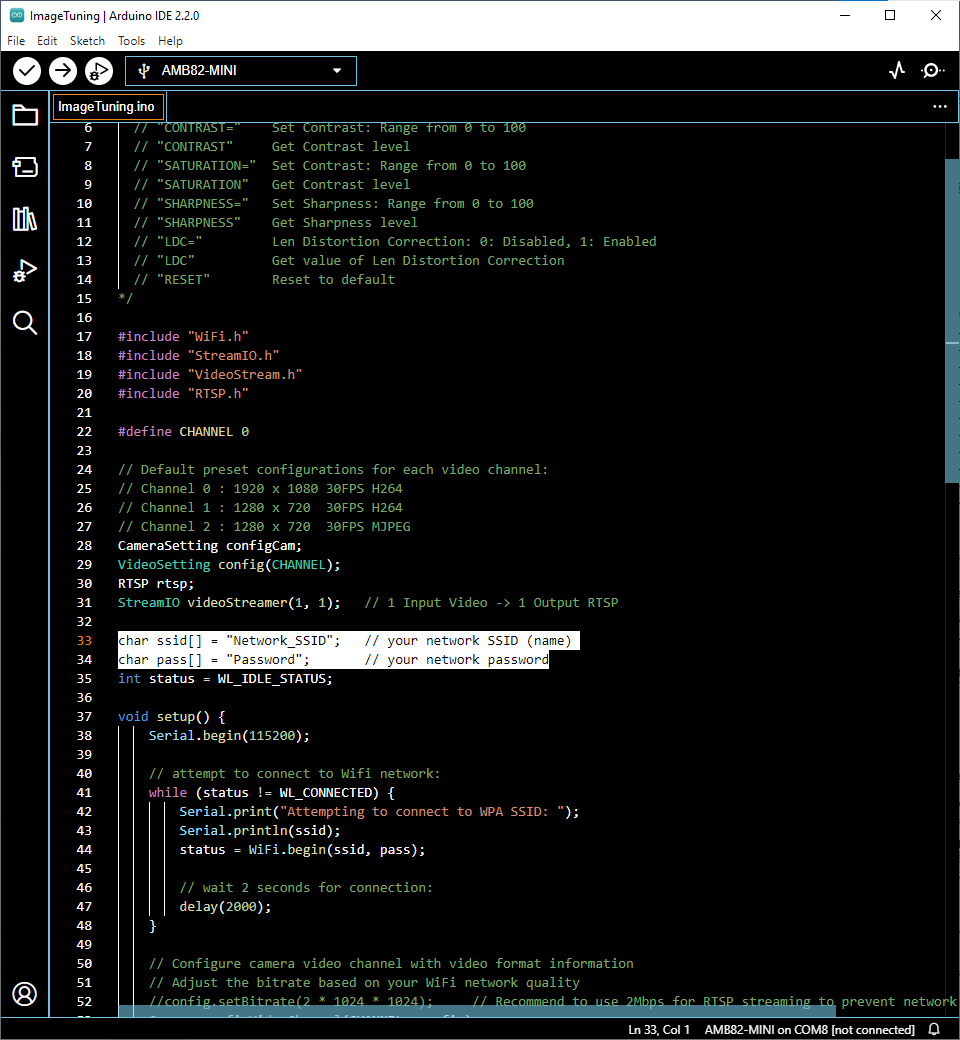960x1040 pixels.
Task: Click the Upload arrow button
Action: (x=63, y=71)
